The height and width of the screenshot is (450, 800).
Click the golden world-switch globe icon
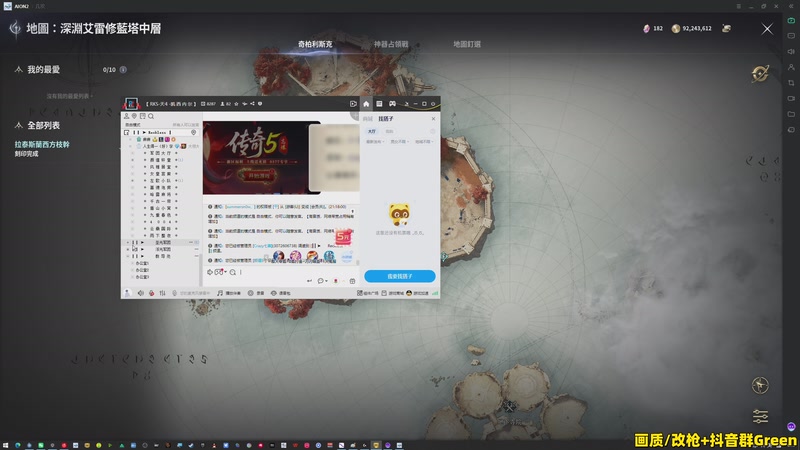(760, 73)
